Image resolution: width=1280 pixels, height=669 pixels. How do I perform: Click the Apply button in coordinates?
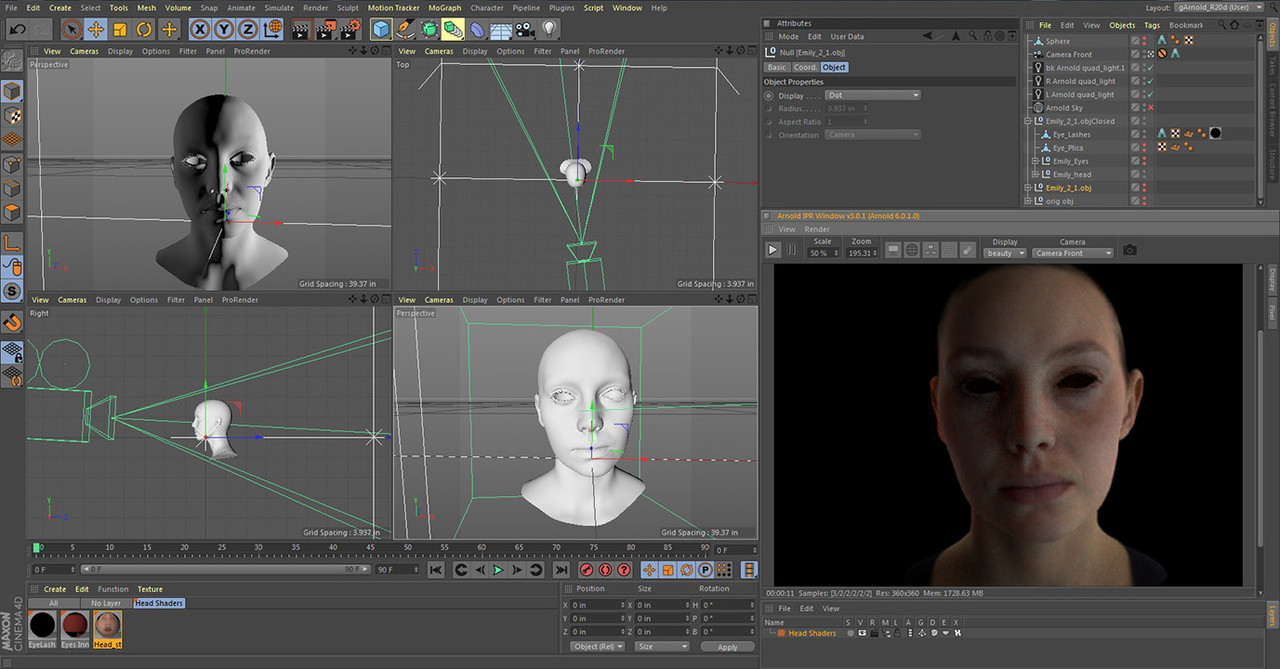click(x=727, y=647)
